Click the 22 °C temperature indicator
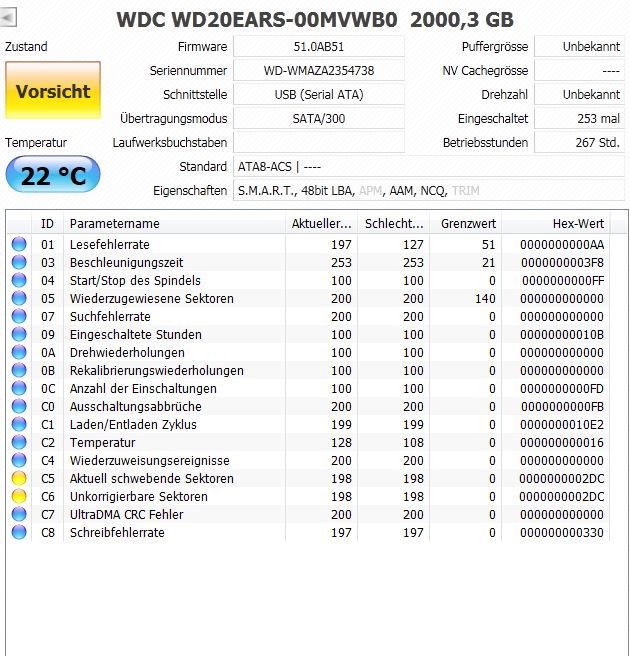 [x=53, y=175]
